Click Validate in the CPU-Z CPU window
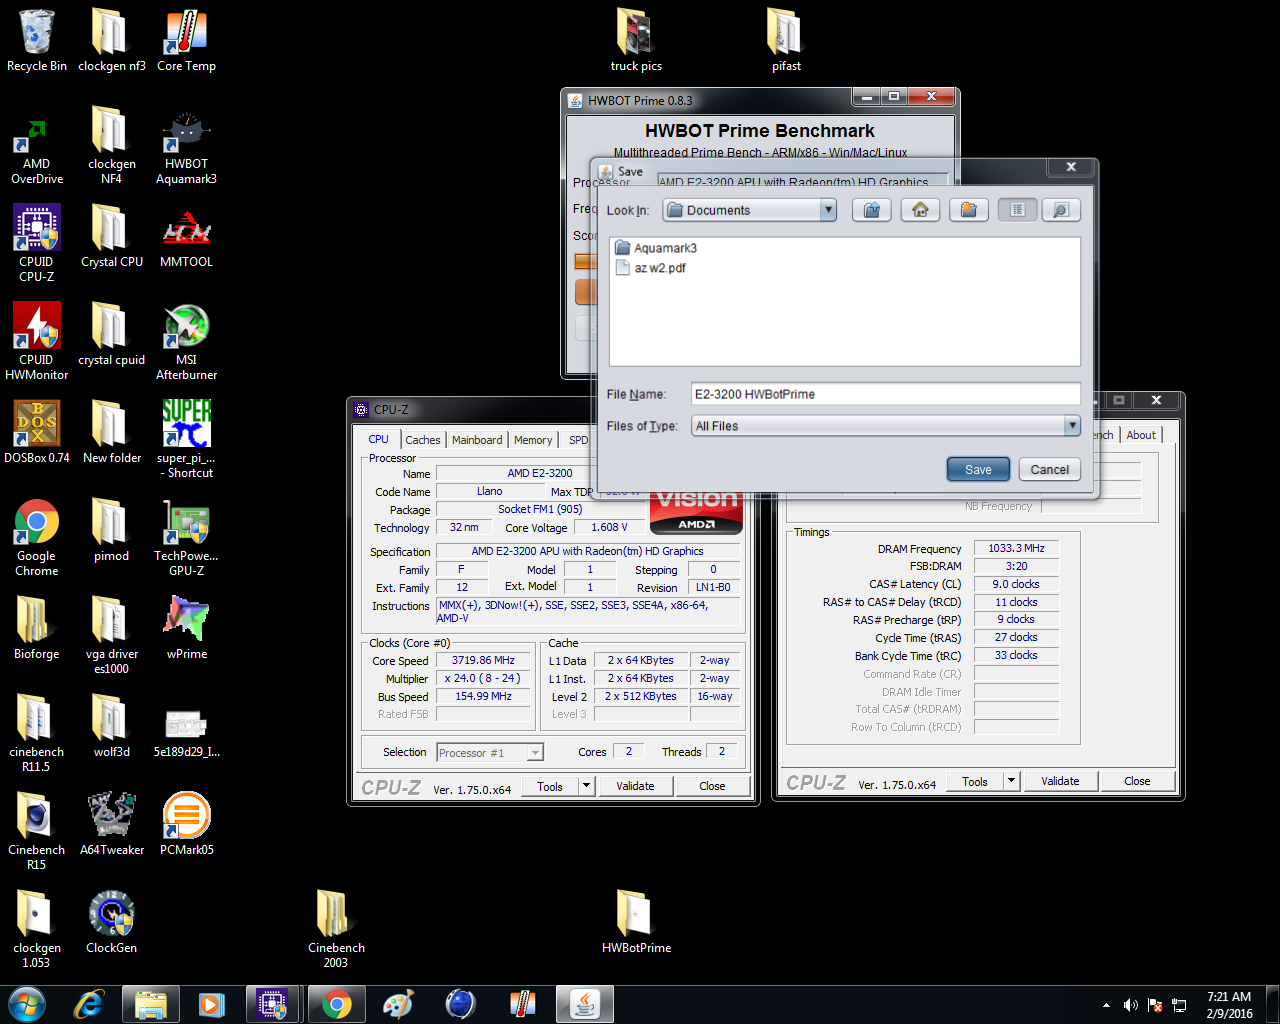 (635, 786)
